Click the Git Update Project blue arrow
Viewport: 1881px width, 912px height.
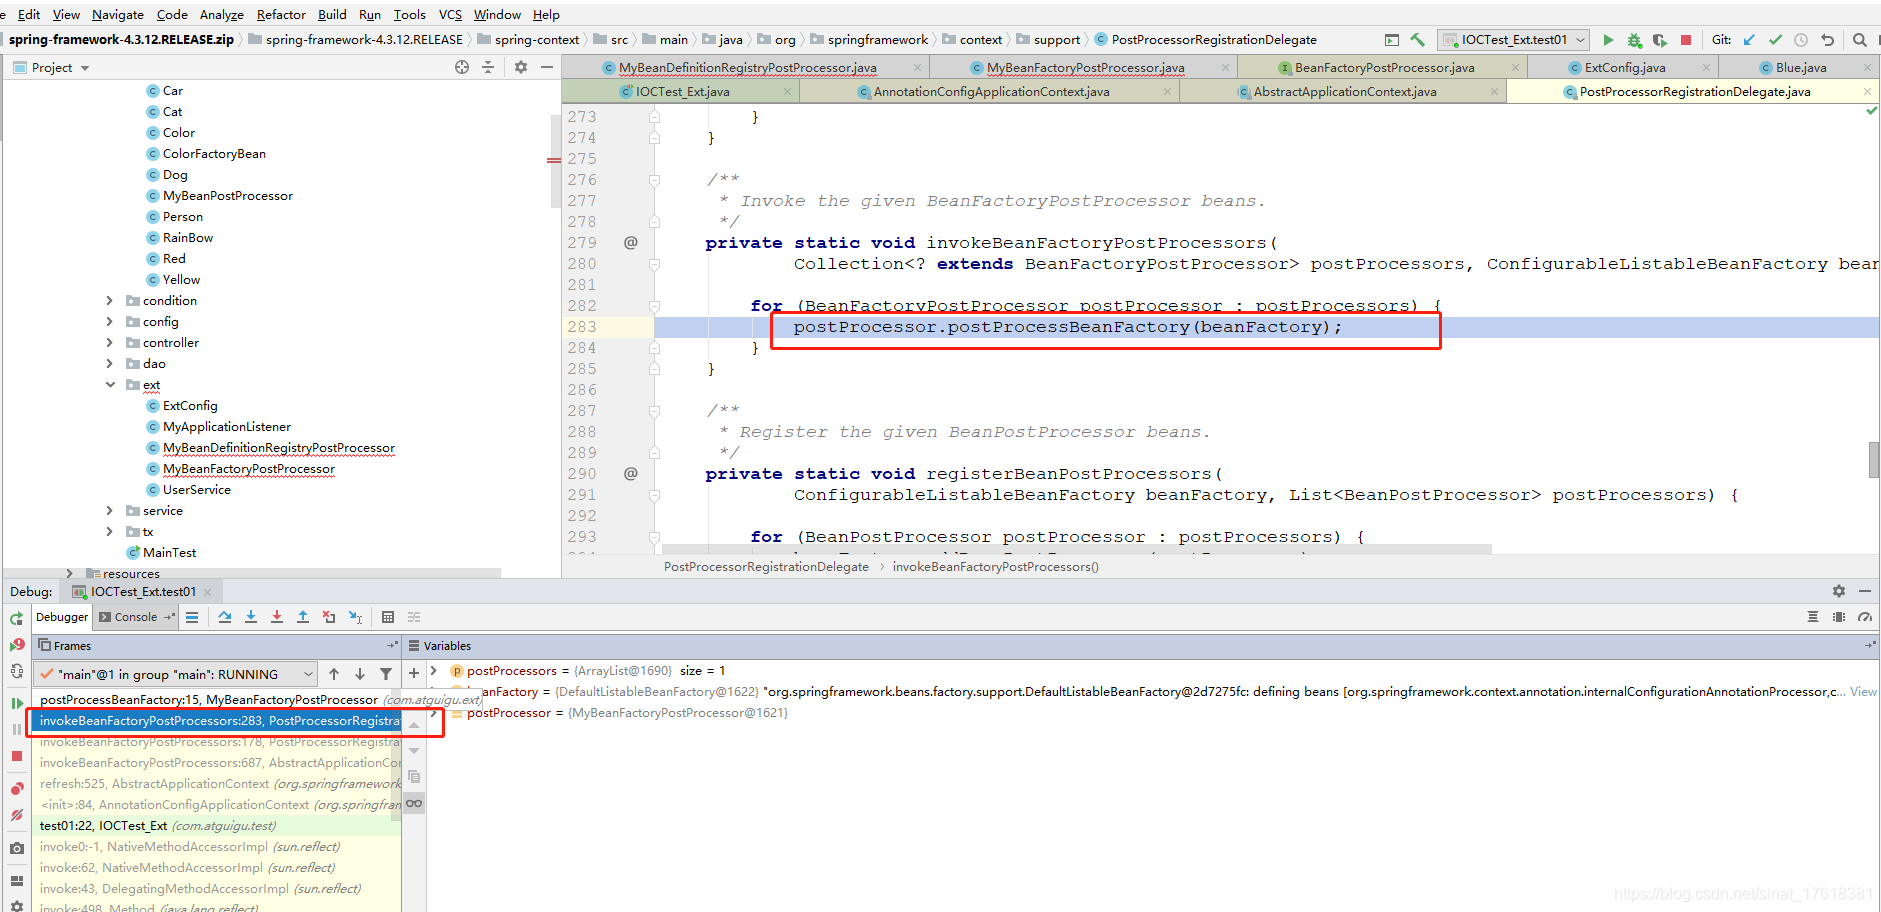(1749, 40)
